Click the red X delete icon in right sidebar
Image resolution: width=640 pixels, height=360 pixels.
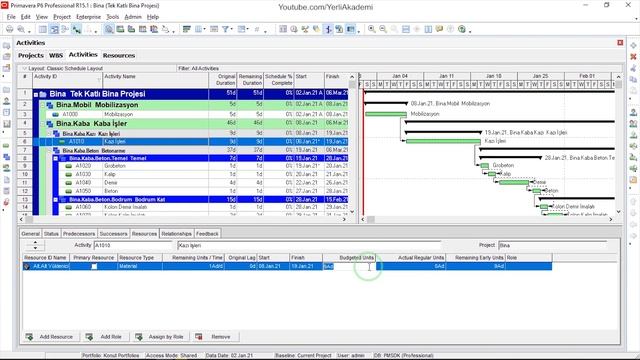[633, 56]
